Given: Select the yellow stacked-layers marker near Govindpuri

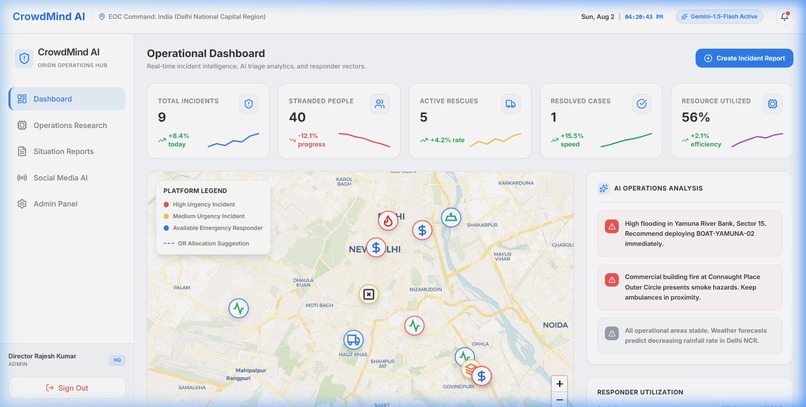Looking at the screenshot, I should pos(469,368).
